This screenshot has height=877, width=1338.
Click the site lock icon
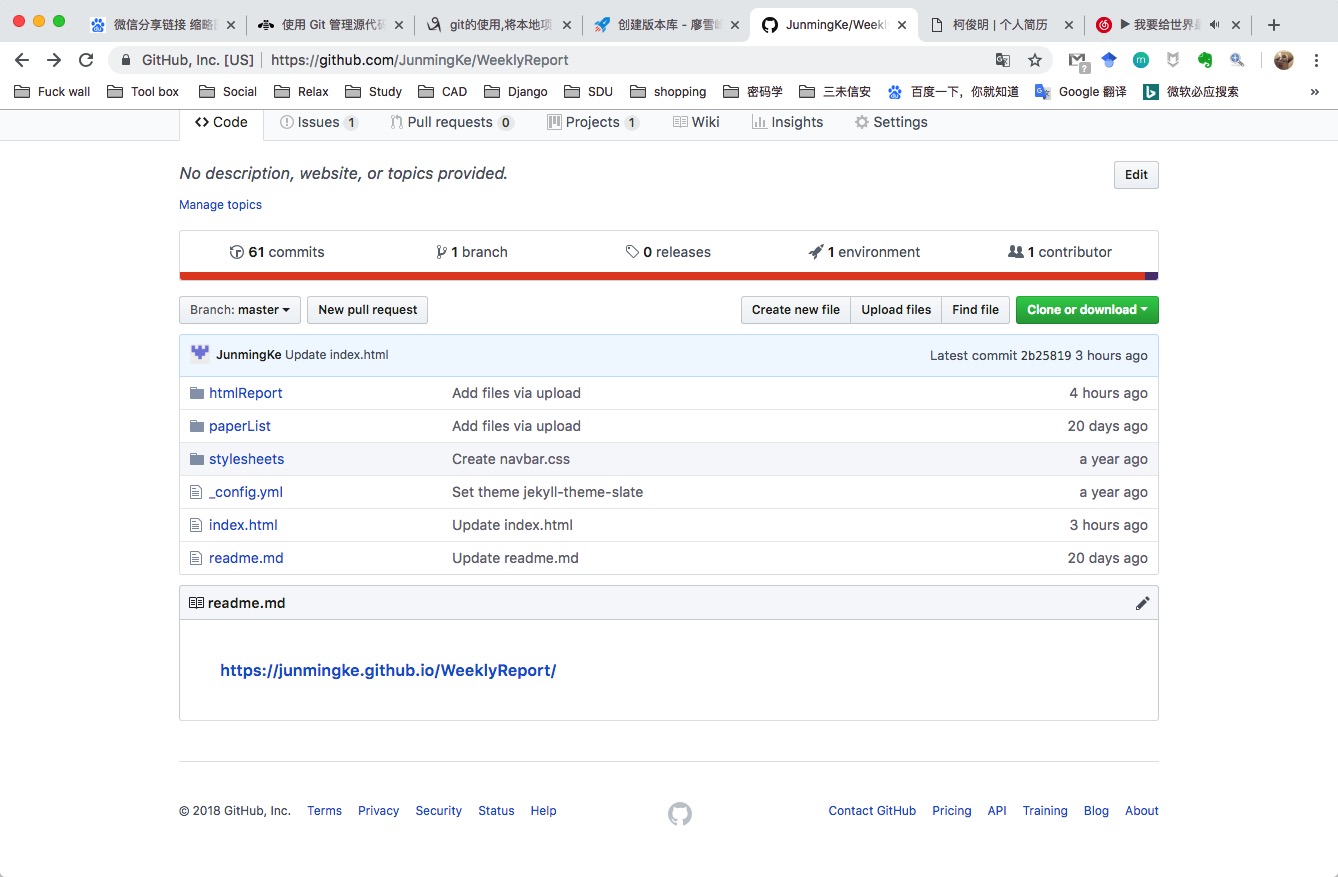126,60
